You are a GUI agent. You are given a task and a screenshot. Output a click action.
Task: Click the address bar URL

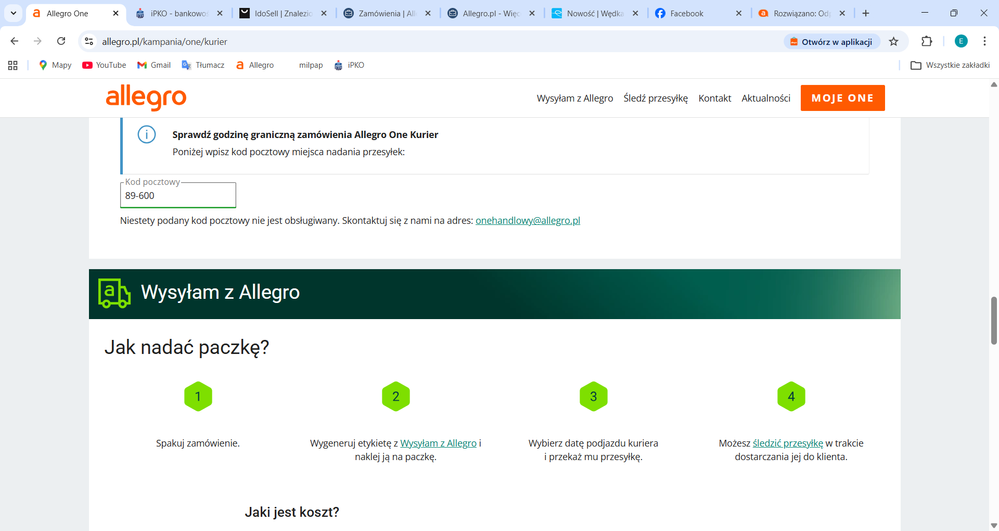coord(164,41)
